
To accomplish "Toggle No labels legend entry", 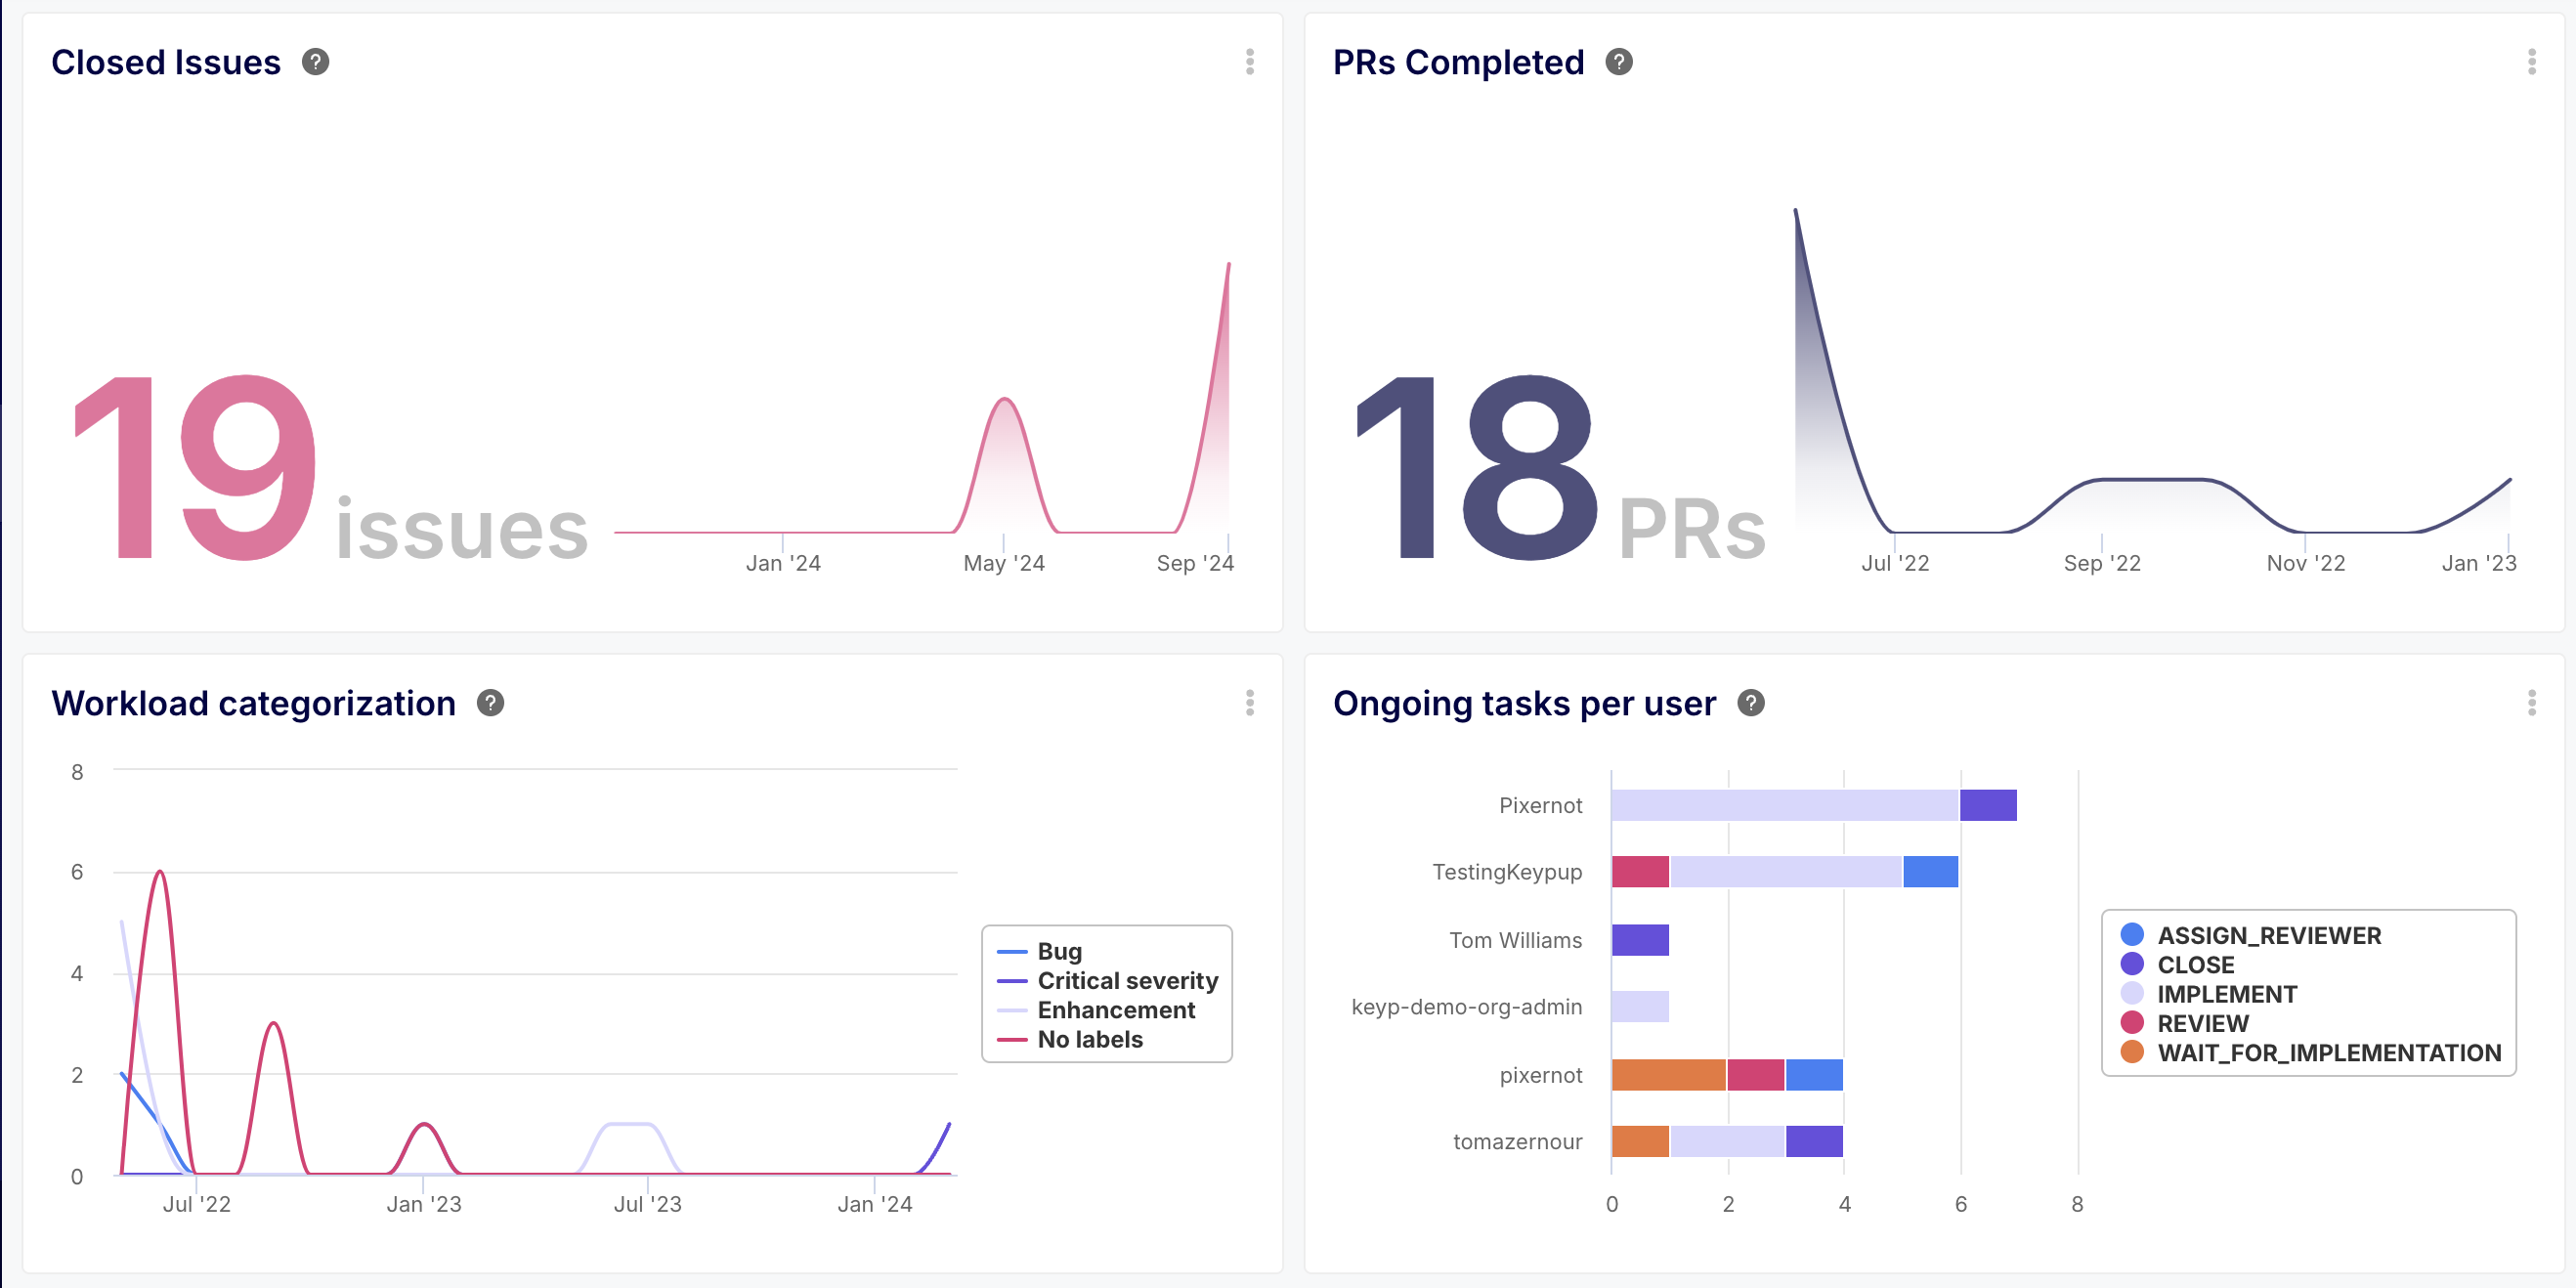I will (x=1089, y=1039).
